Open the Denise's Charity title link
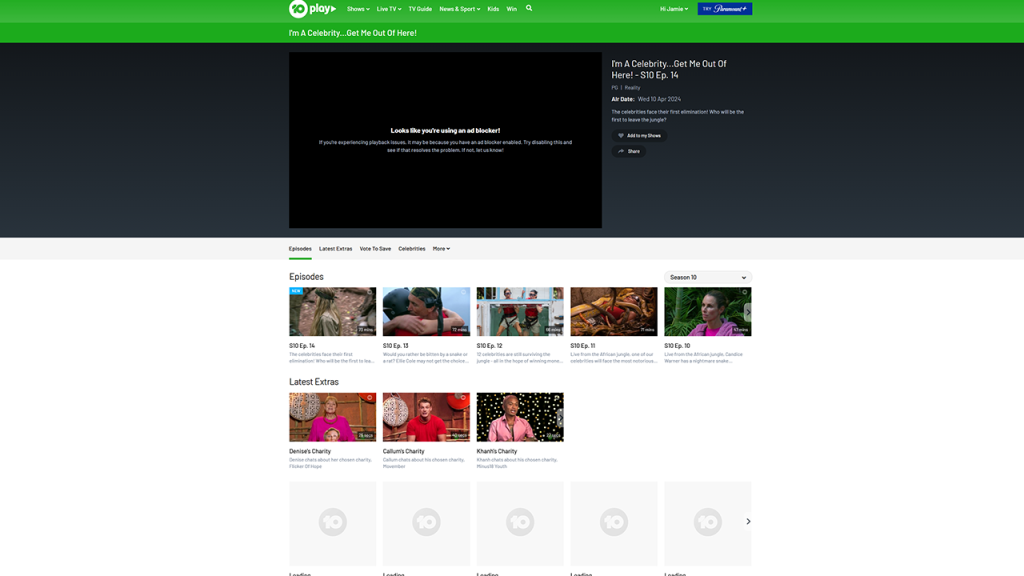1024x576 pixels. 310,451
